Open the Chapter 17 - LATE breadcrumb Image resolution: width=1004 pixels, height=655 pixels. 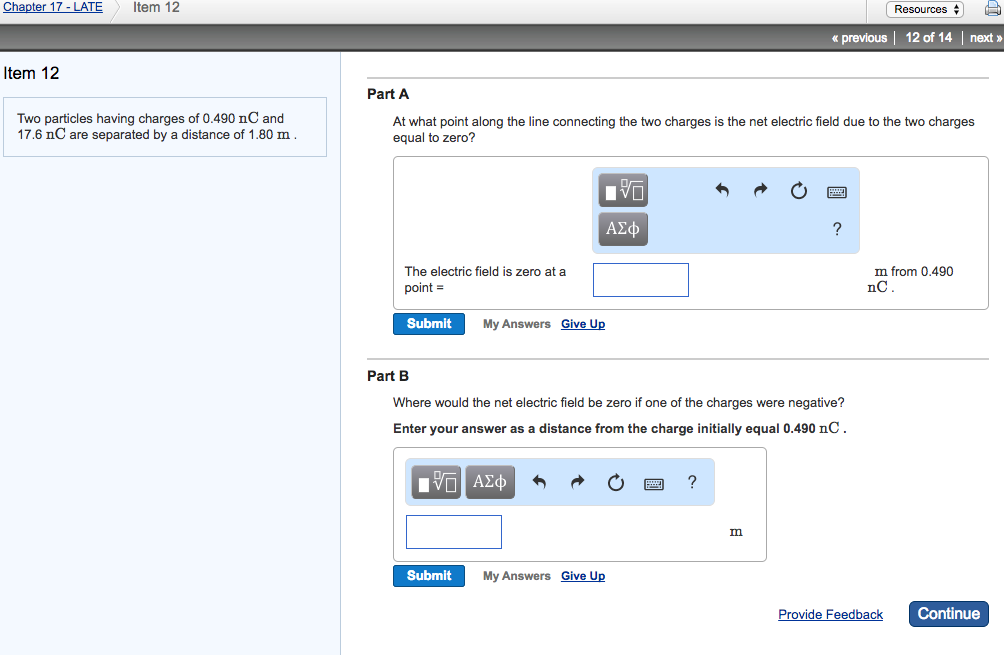52,7
